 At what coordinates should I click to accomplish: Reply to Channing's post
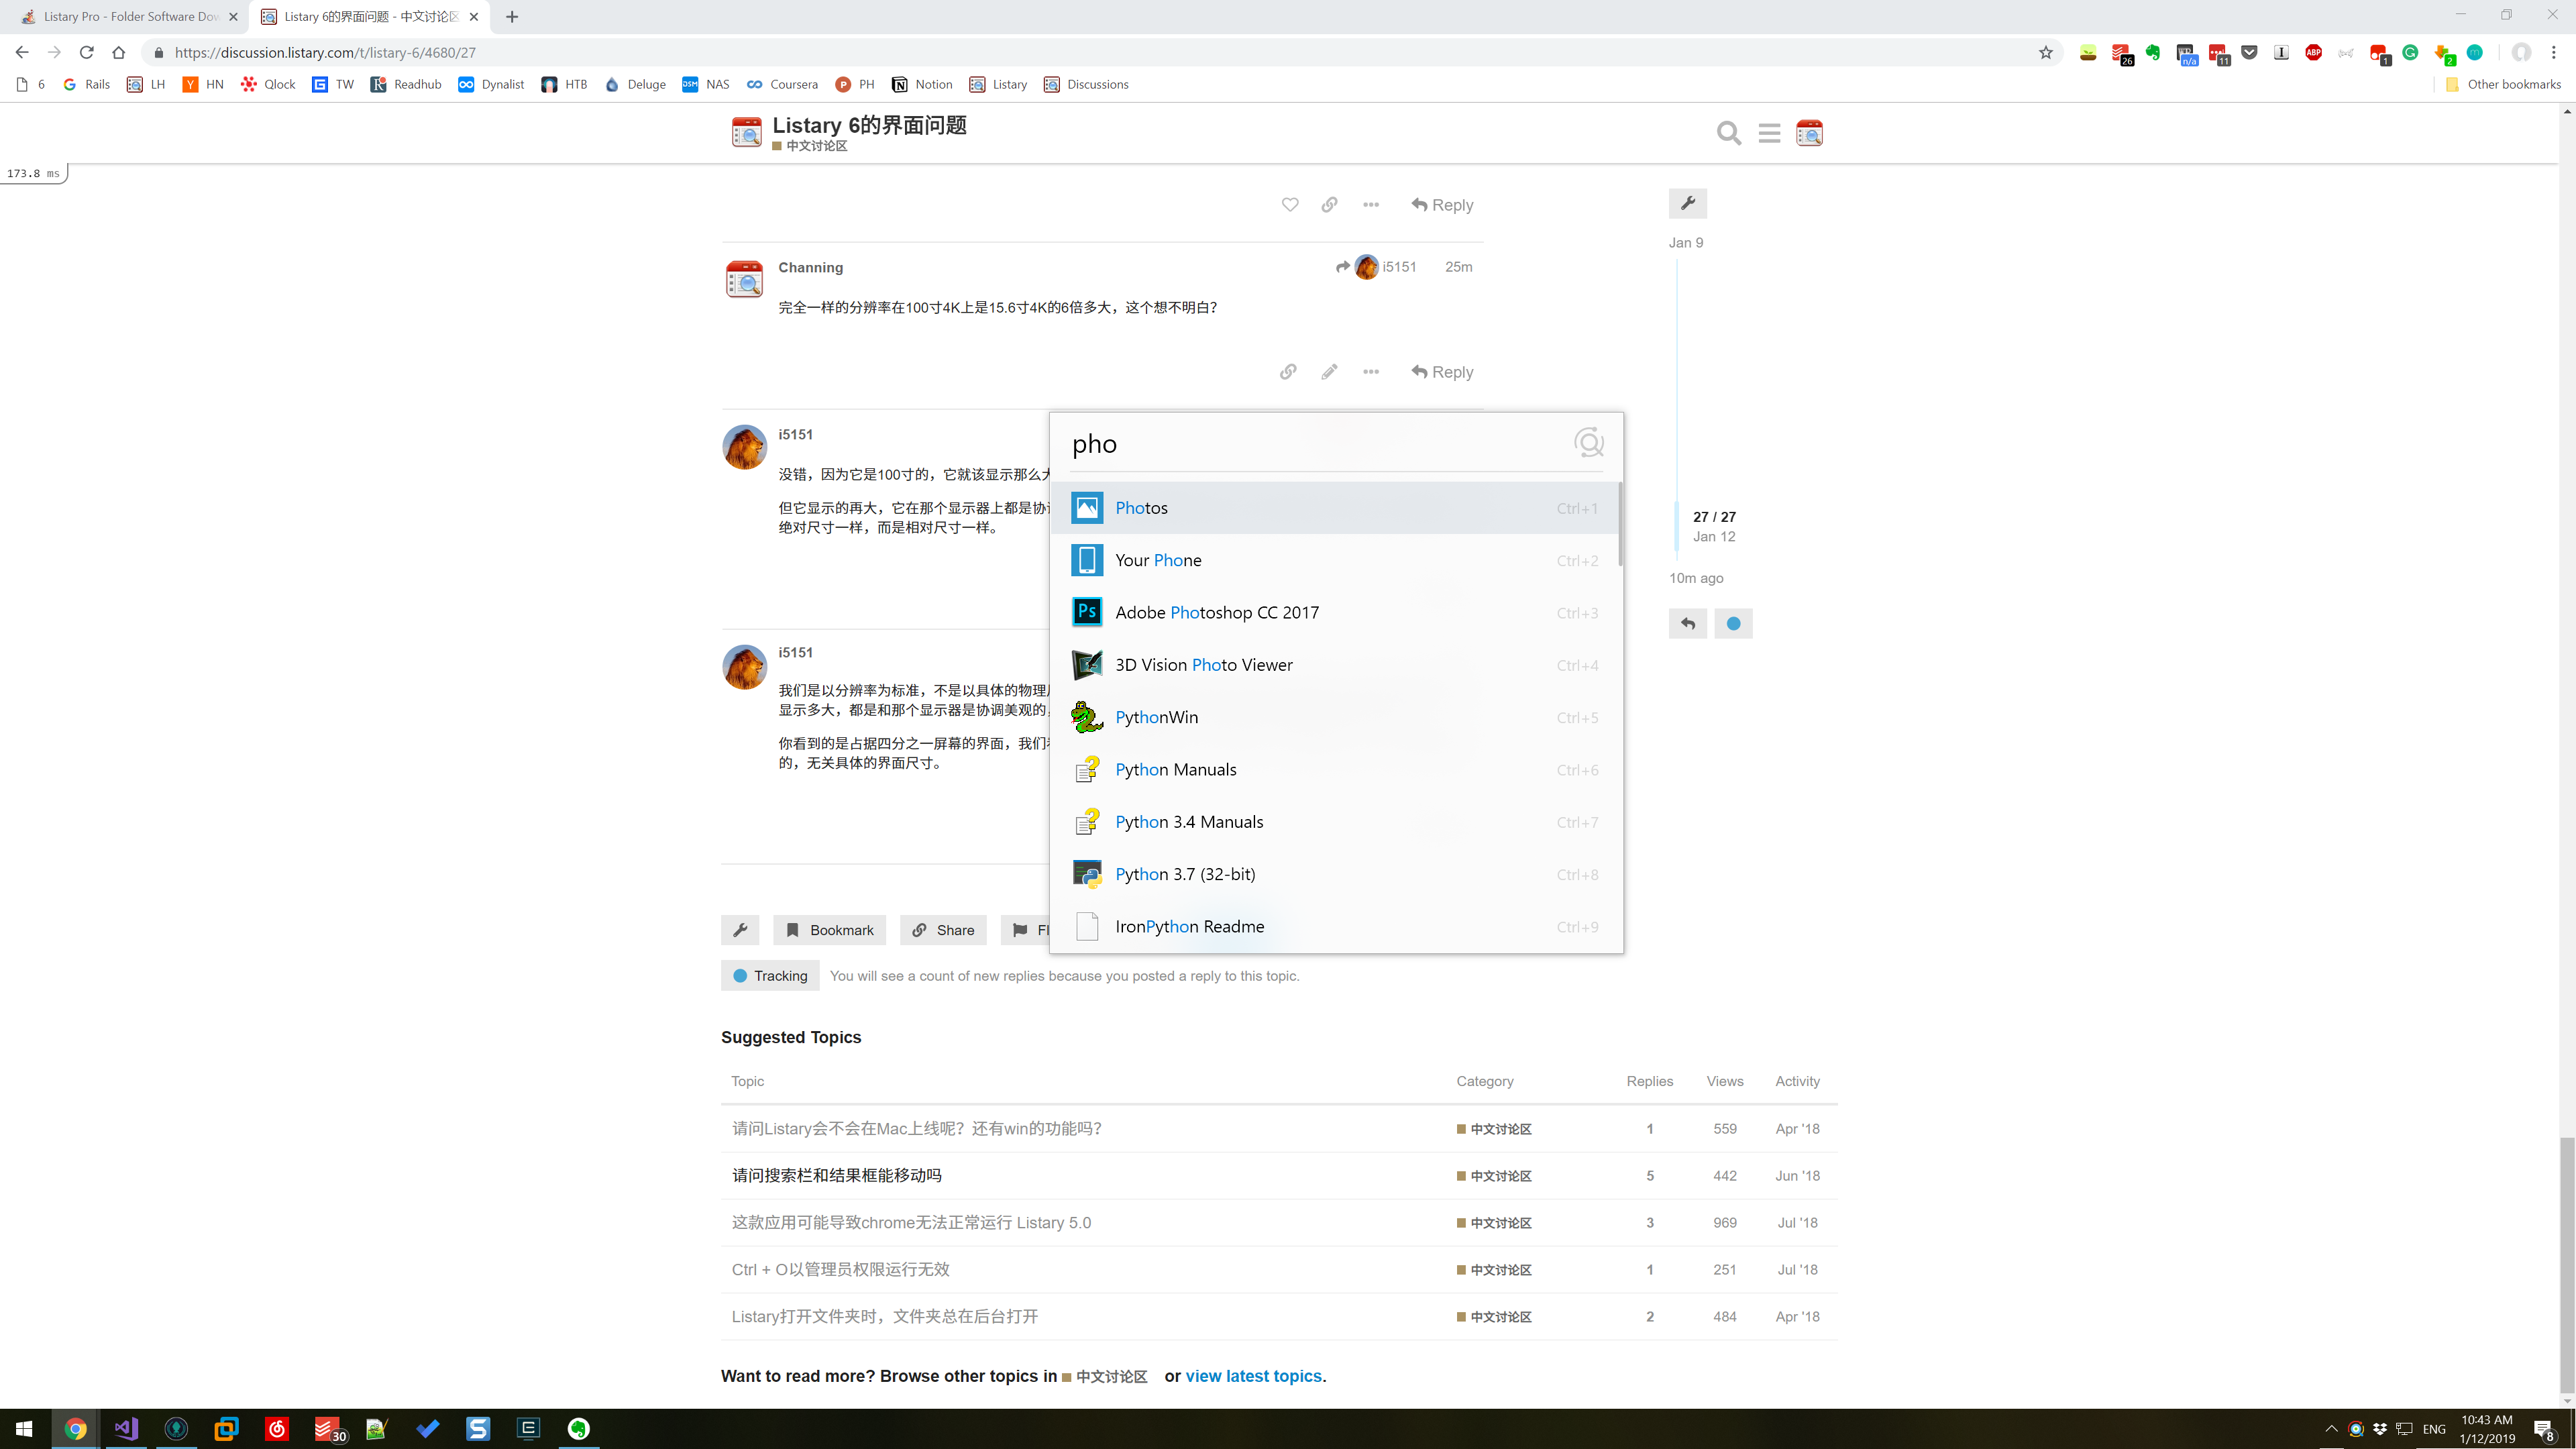(1442, 372)
